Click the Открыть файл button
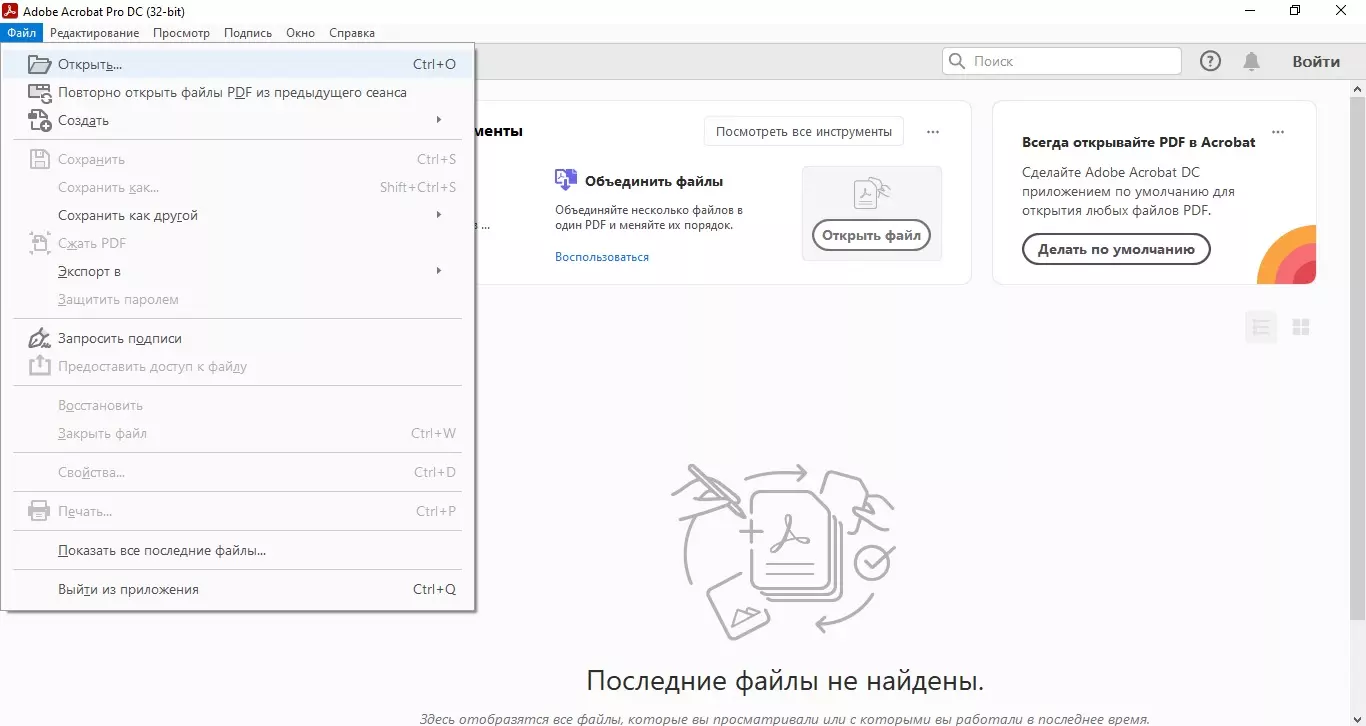 (871, 236)
